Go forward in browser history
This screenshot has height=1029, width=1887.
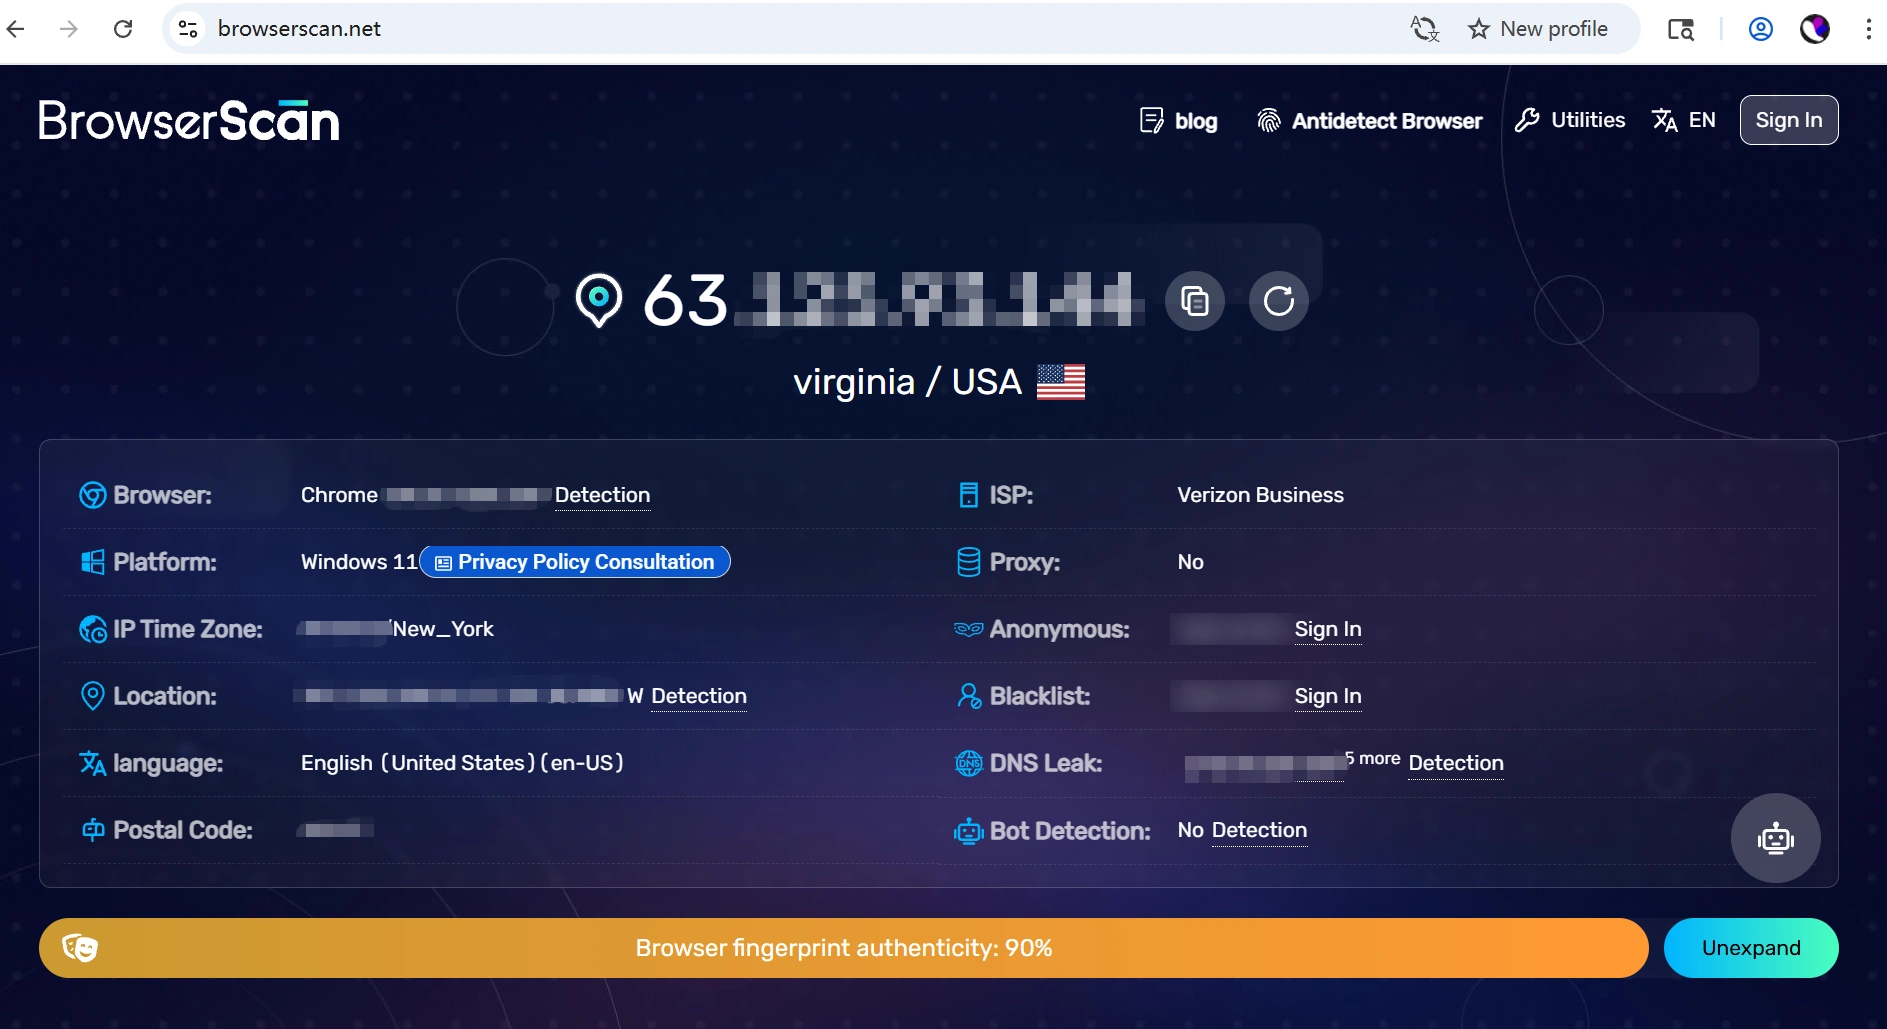pyautogui.click(x=69, y=29)
